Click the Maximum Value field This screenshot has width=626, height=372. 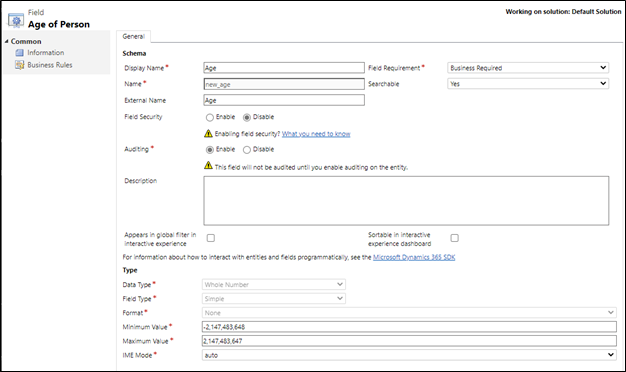[x=409, y=341]
